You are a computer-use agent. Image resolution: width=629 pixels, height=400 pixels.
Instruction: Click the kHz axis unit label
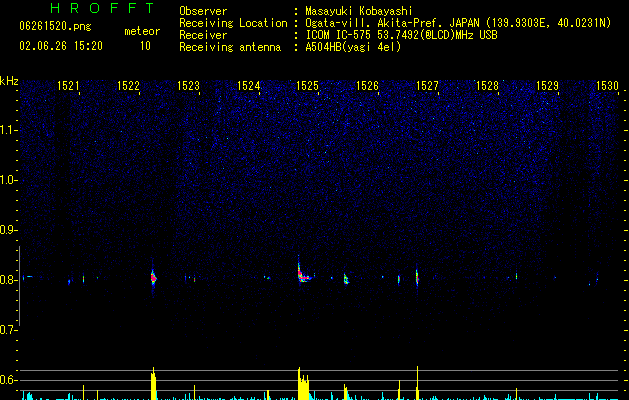[x=9, y=81]
